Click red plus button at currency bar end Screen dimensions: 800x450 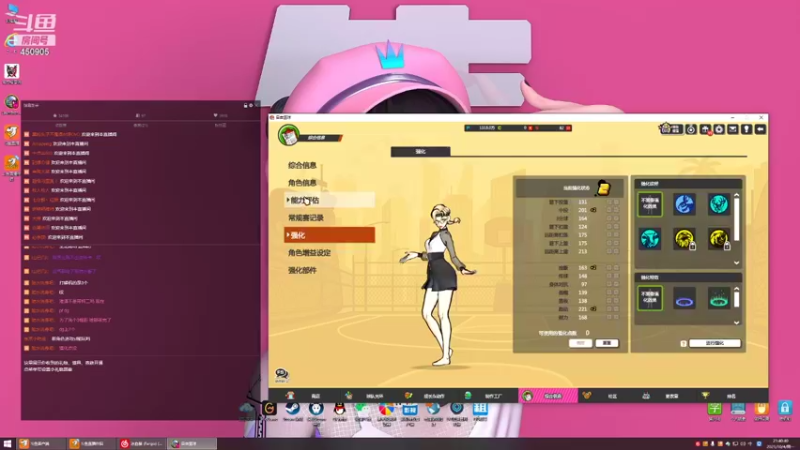pos(568,128)
